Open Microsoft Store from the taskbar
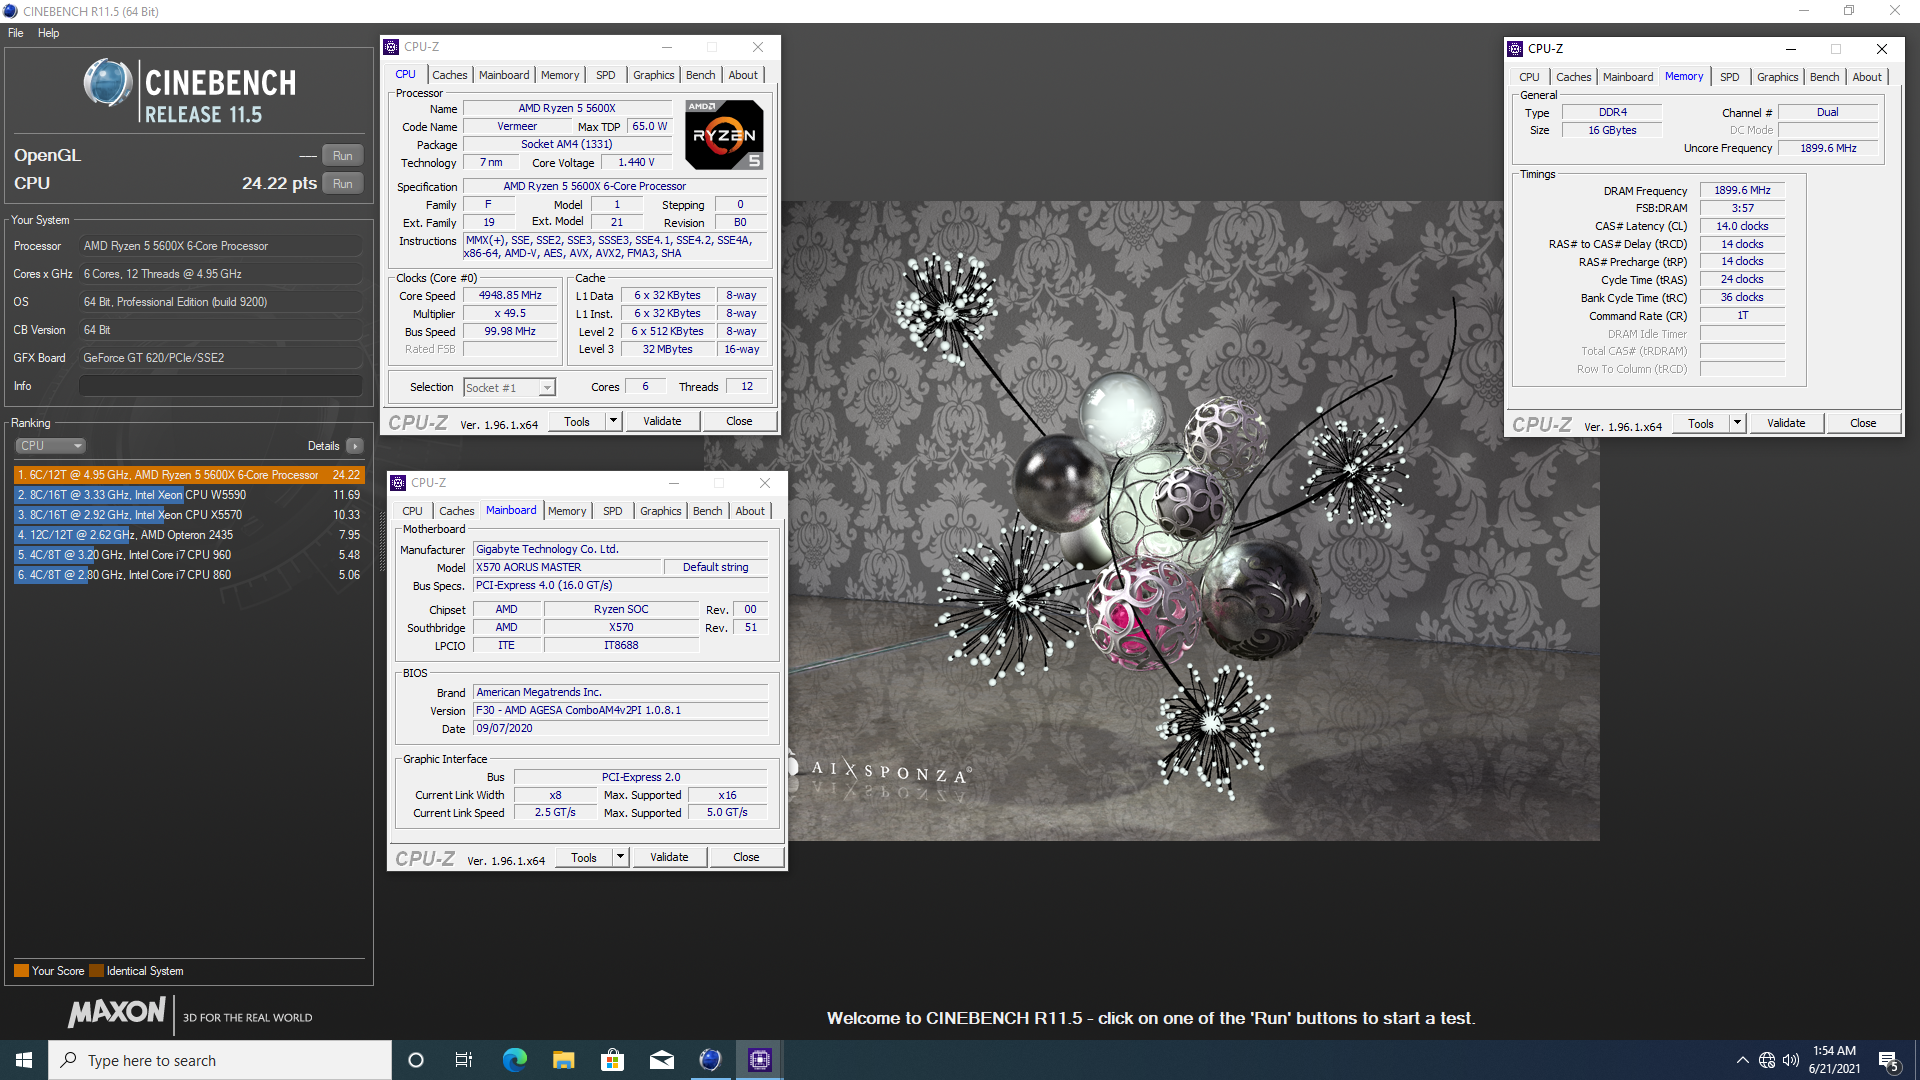 [612, 1060]
